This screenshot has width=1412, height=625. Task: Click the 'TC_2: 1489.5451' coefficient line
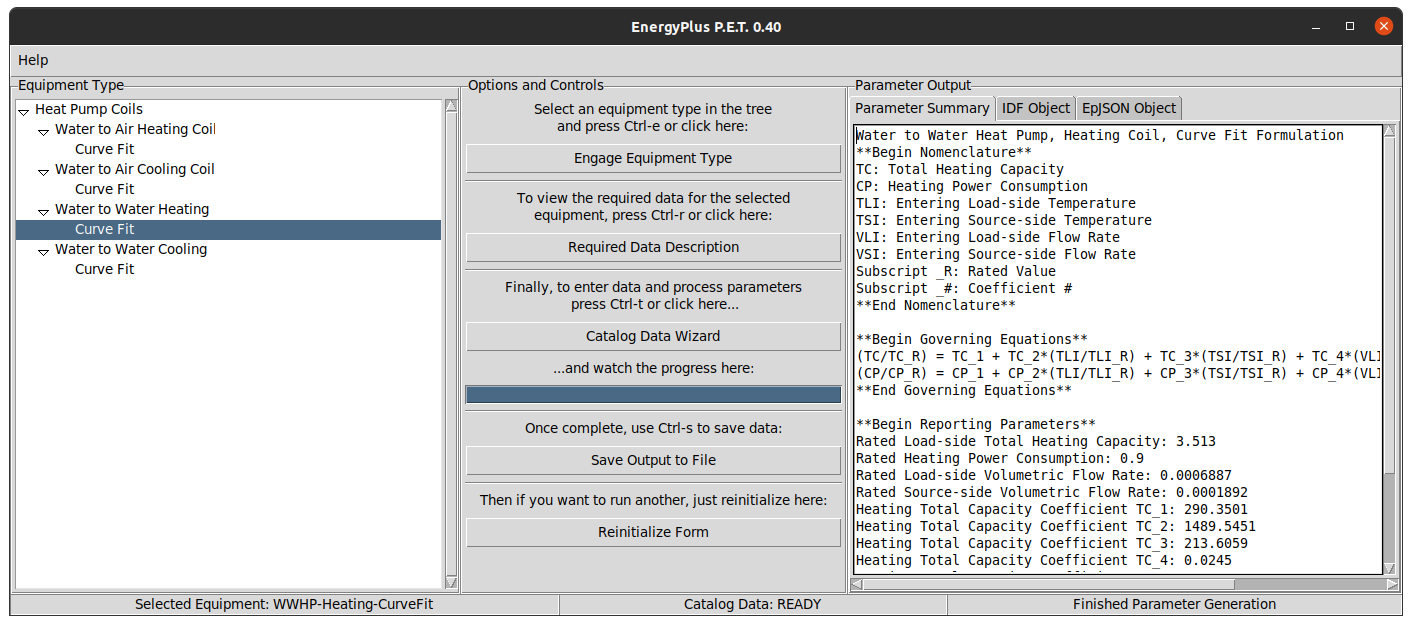click(1056, 526)
